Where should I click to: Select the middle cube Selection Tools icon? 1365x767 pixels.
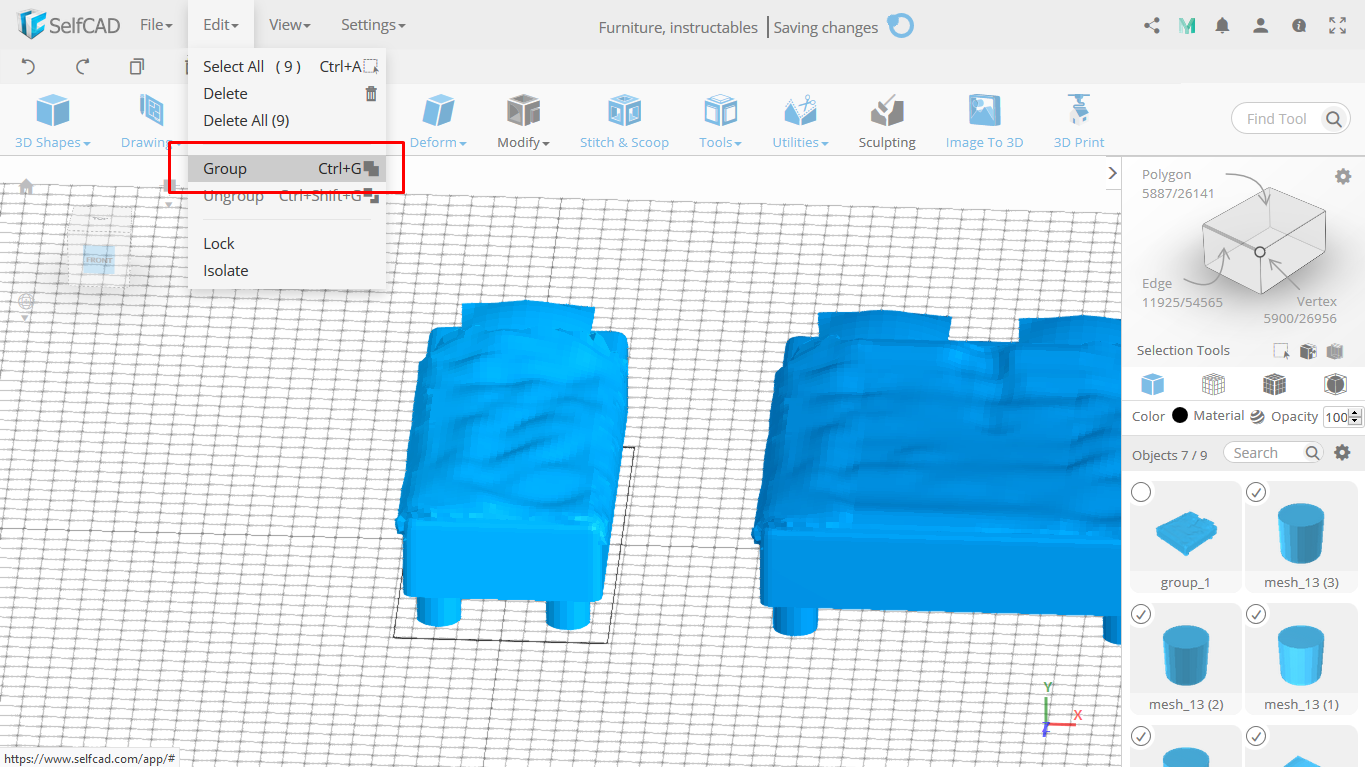coord(1308,351)
